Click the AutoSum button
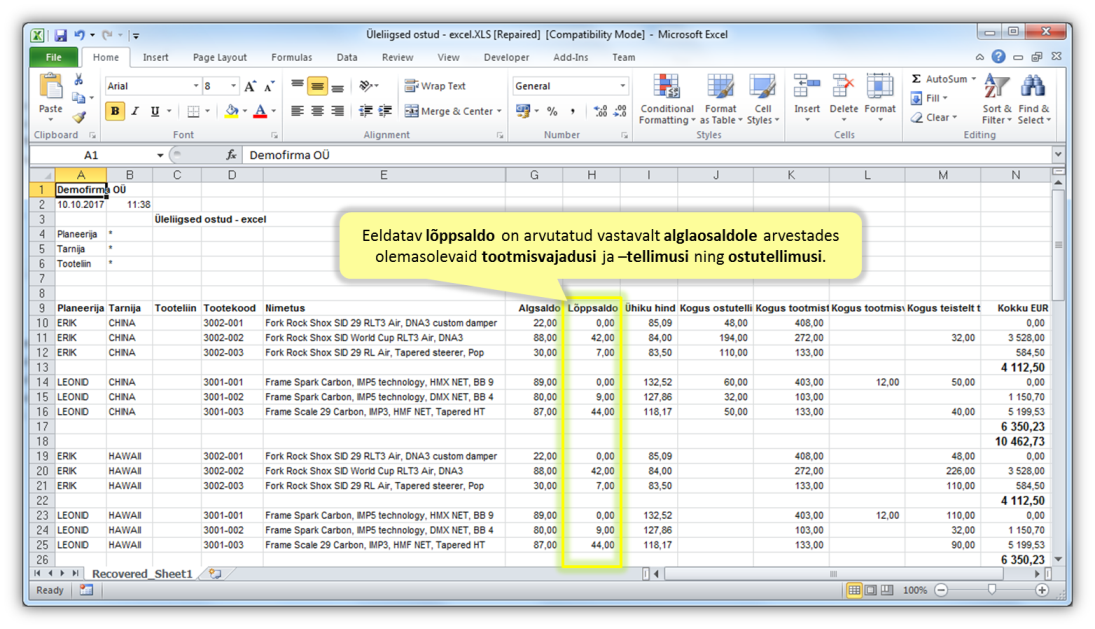 pyautogui.click(x=940, y=79)
